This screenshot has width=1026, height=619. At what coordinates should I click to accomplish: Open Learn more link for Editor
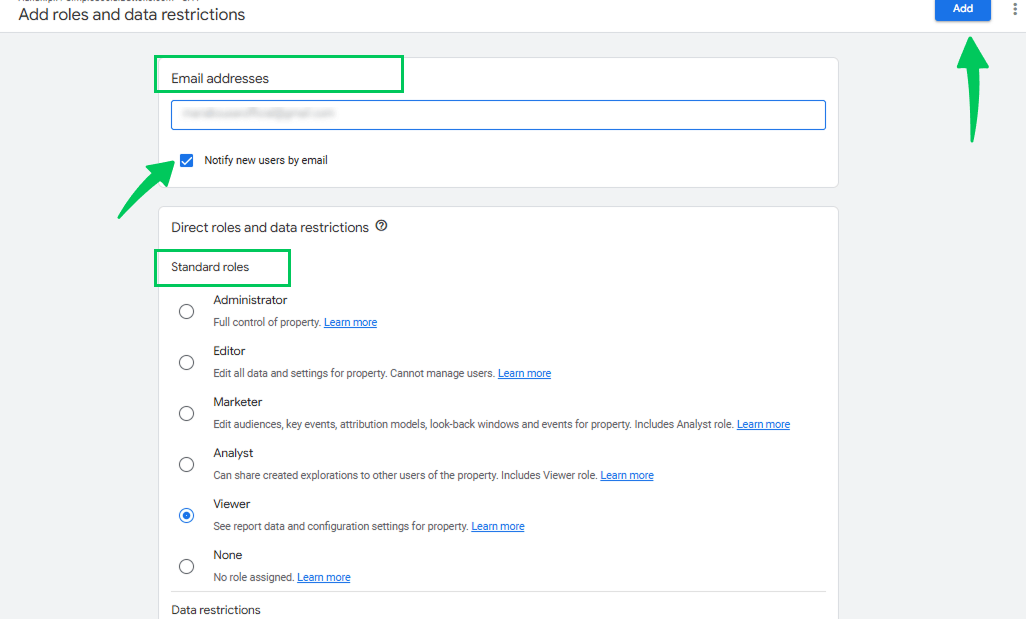(x=524, y=373)
